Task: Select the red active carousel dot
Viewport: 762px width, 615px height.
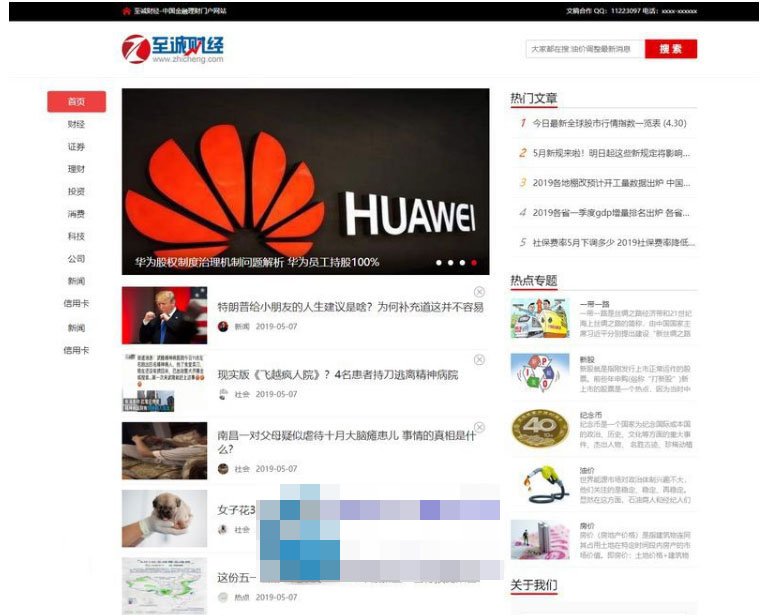Action: [474, 263]
